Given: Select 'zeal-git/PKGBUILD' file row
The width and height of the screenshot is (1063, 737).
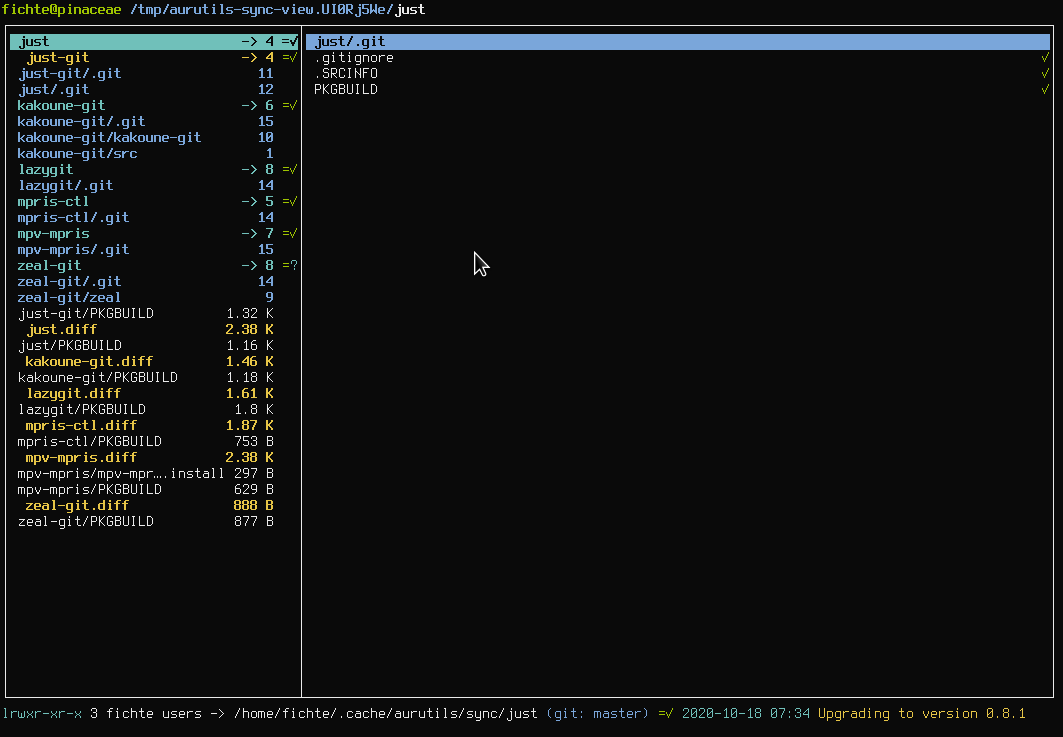Looking at the screenshot, I should (154, 522).
